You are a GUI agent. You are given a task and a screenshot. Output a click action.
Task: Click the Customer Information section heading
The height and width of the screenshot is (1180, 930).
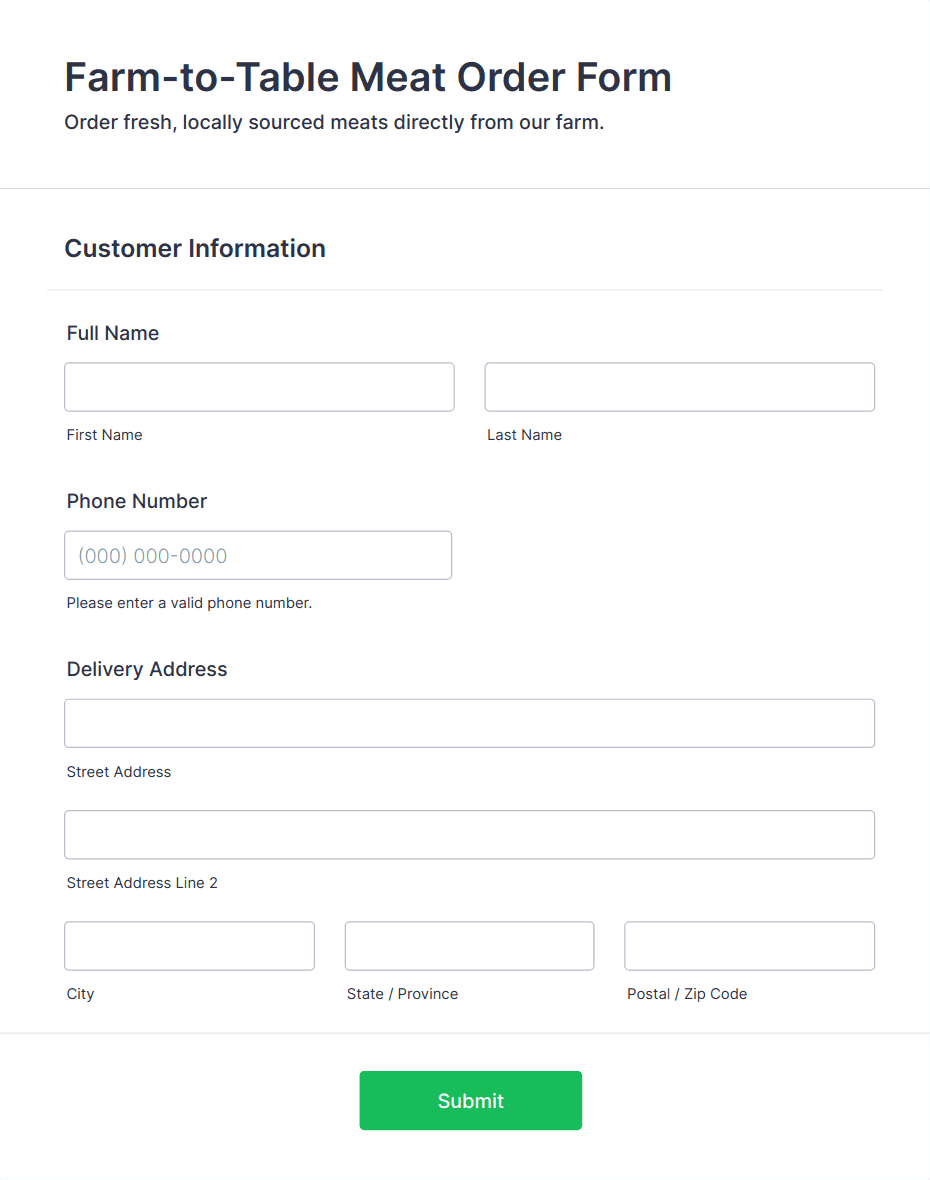(195, 248)
